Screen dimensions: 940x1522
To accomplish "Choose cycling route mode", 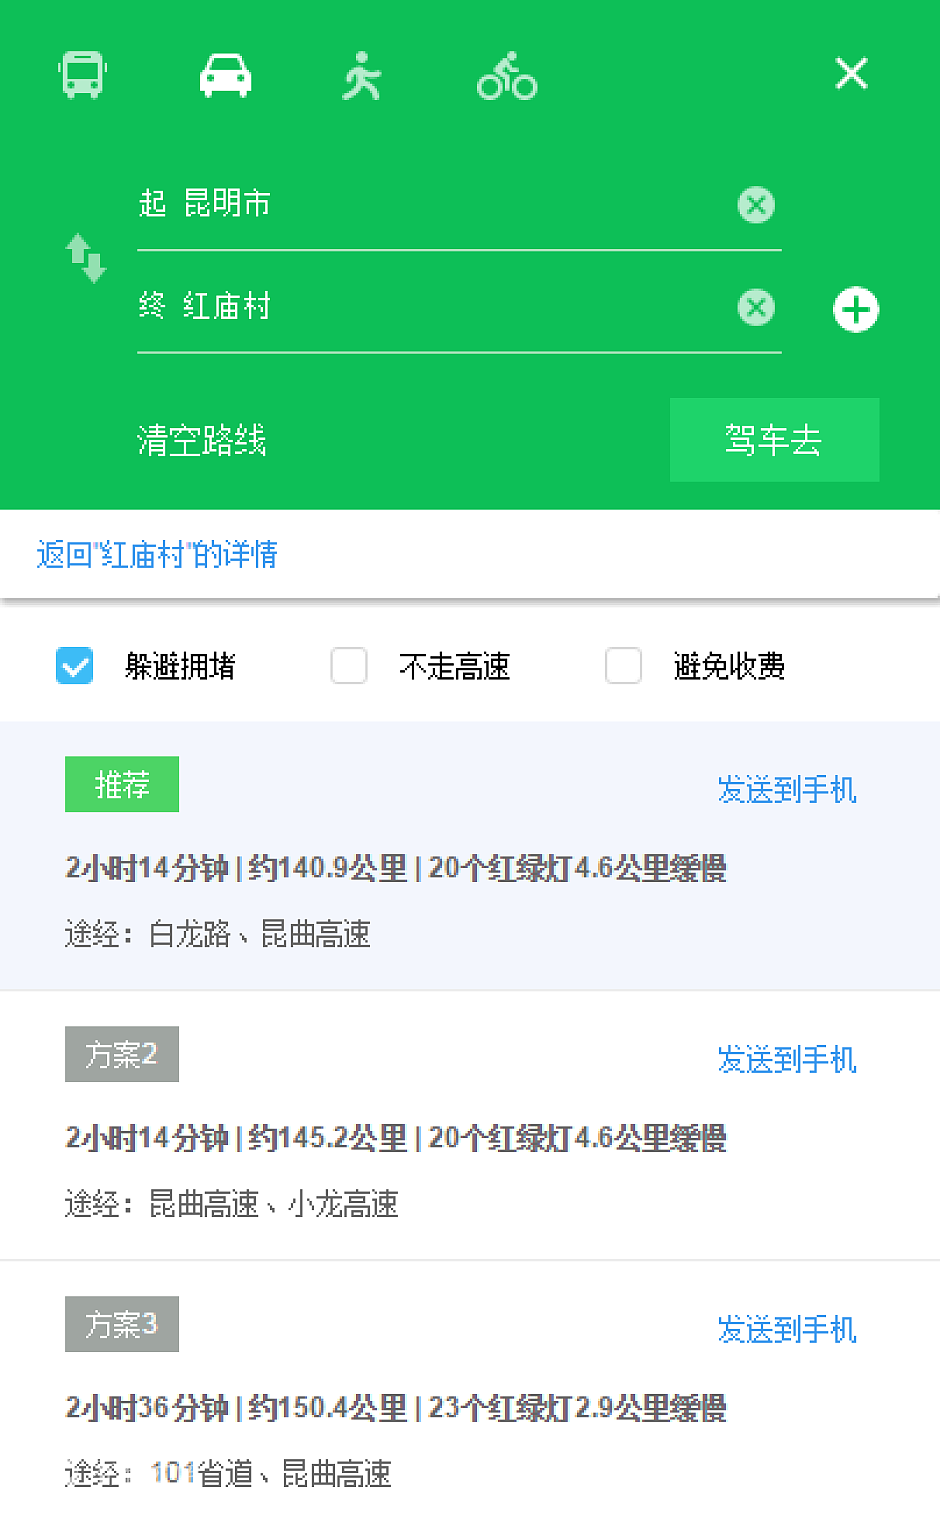I will [507, 75].
